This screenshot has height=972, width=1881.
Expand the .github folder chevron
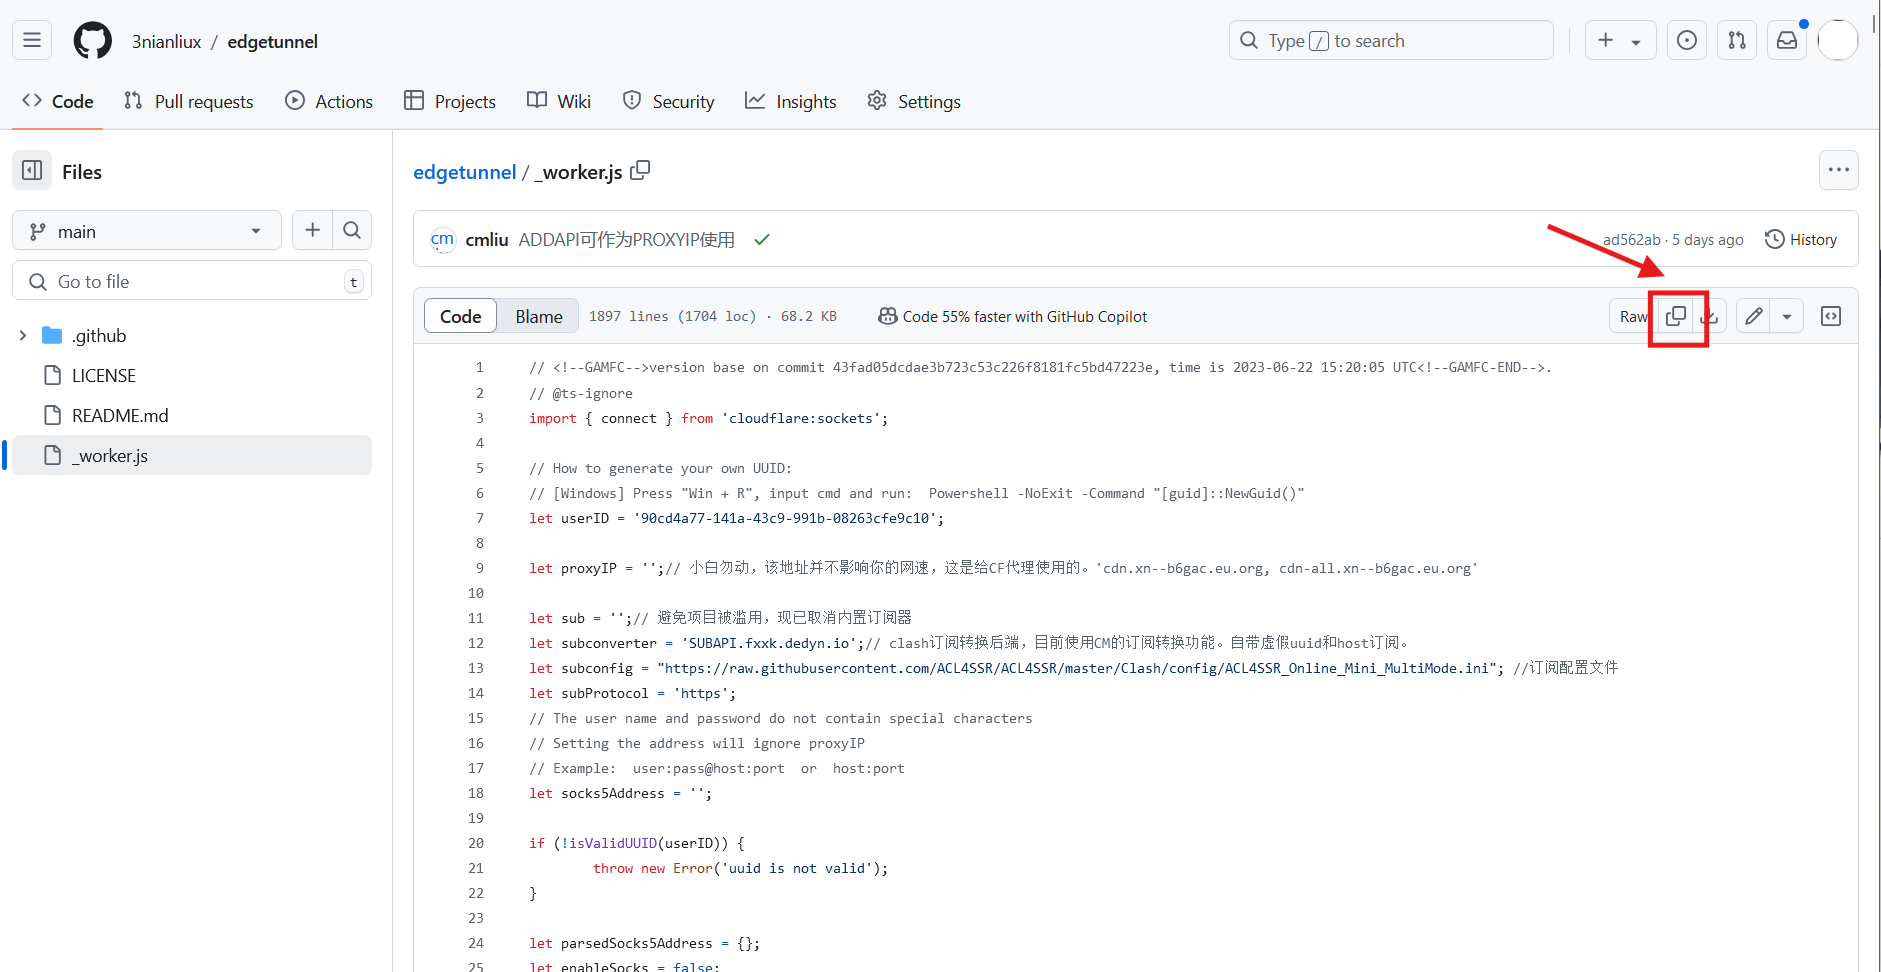coord(22,335)
